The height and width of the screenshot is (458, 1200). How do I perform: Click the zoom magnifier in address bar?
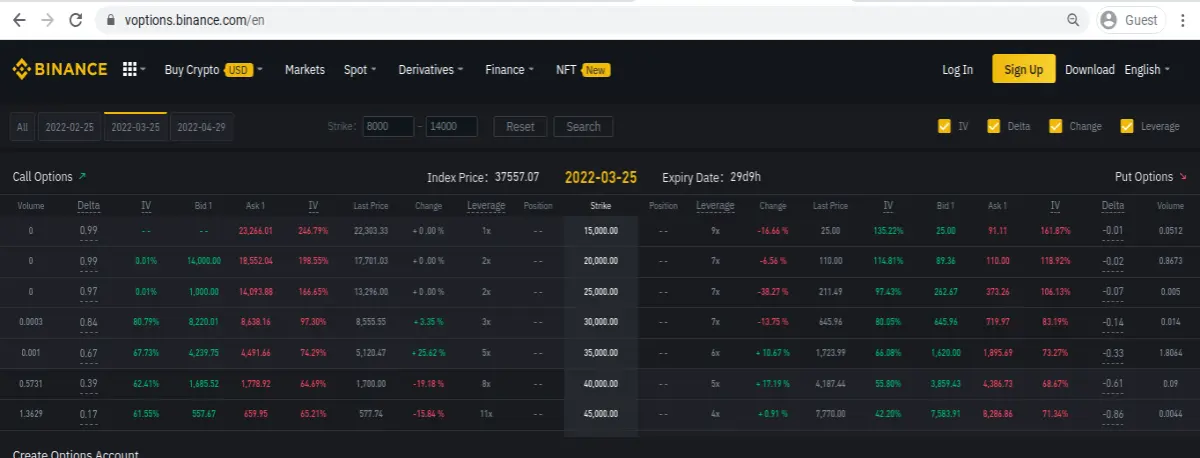point(1074,20)
